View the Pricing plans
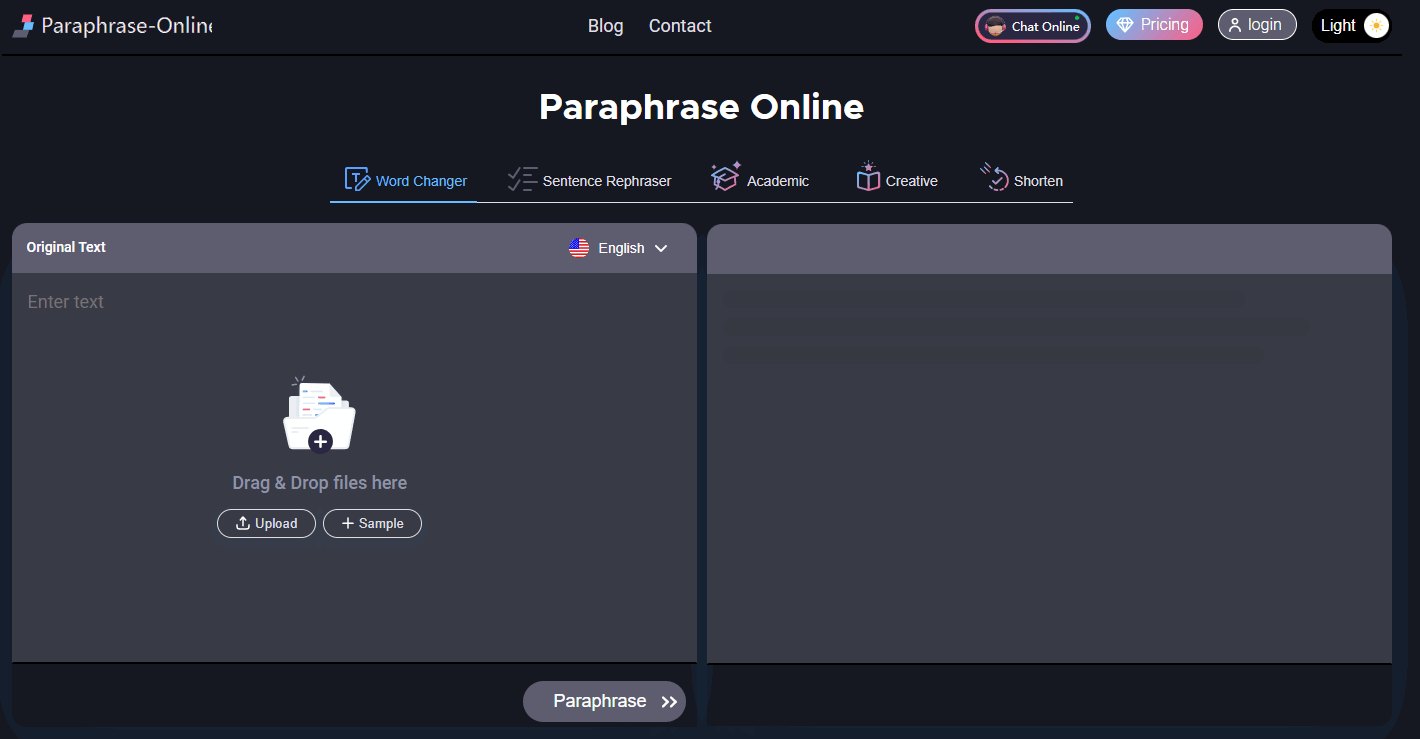Image resolution: width=1420 pixels, height=739 pixels. 1154,25
